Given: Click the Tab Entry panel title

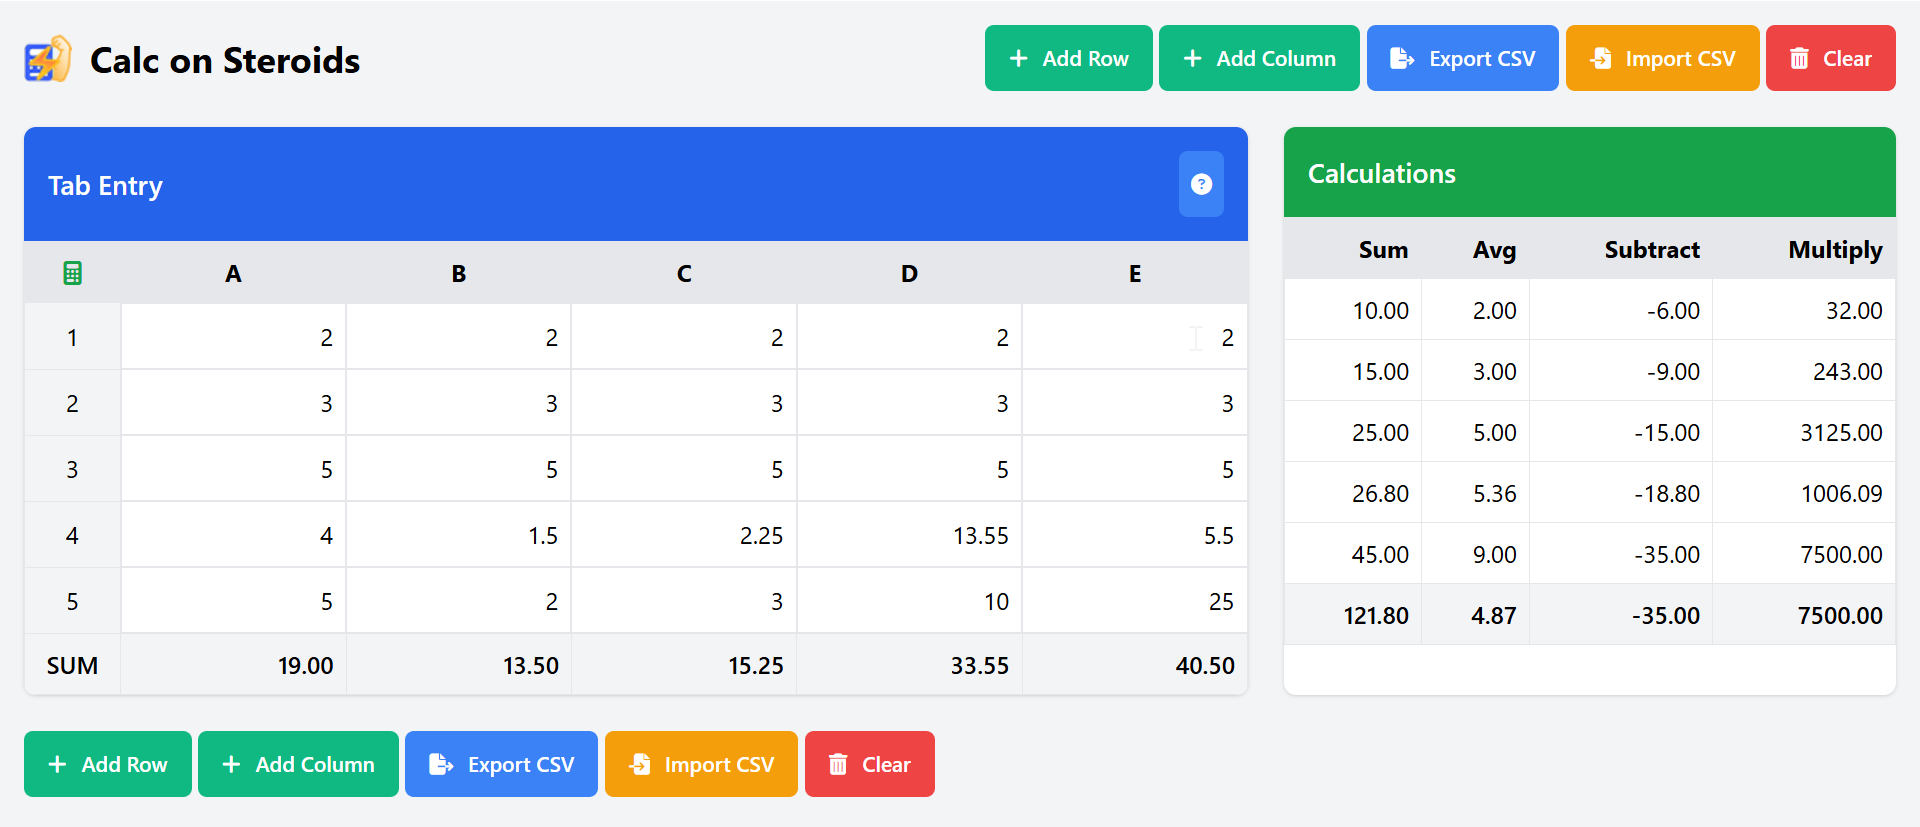Looking at the screenshot, I should pyautogui.click(x=105, y=186).
